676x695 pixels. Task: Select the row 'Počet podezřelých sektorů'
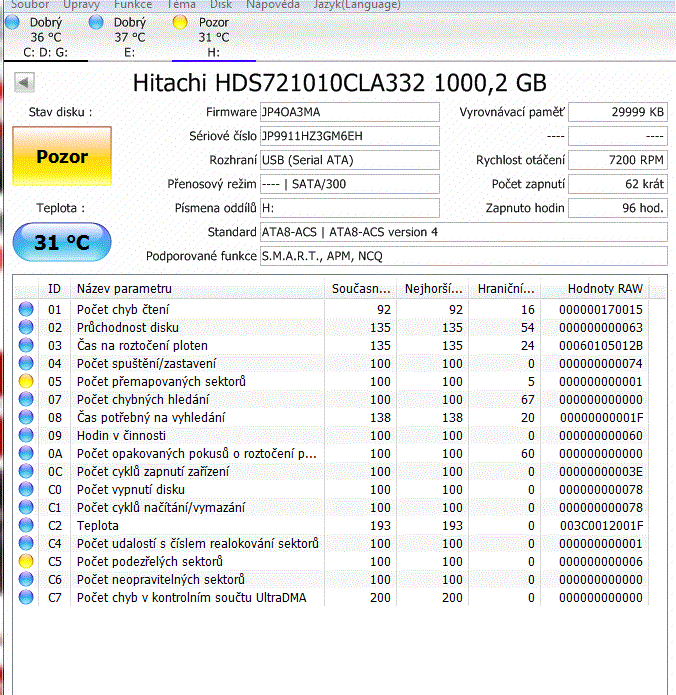[331, 562]
